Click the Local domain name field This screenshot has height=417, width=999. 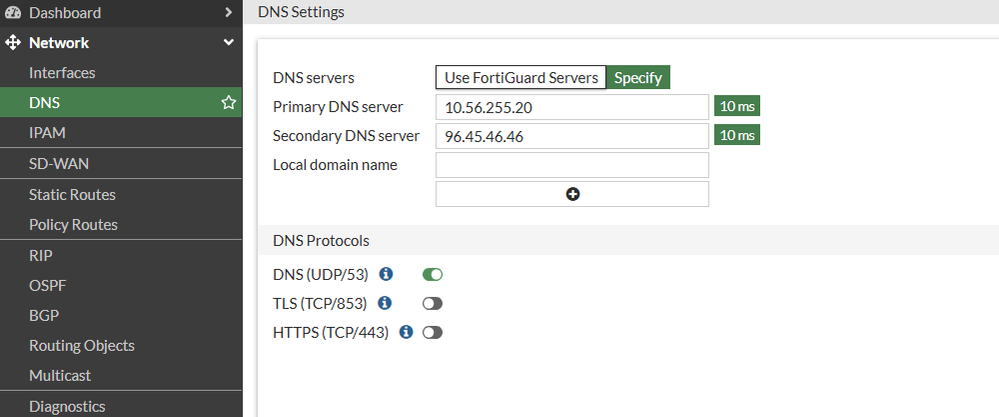click(x=571, y=165)
